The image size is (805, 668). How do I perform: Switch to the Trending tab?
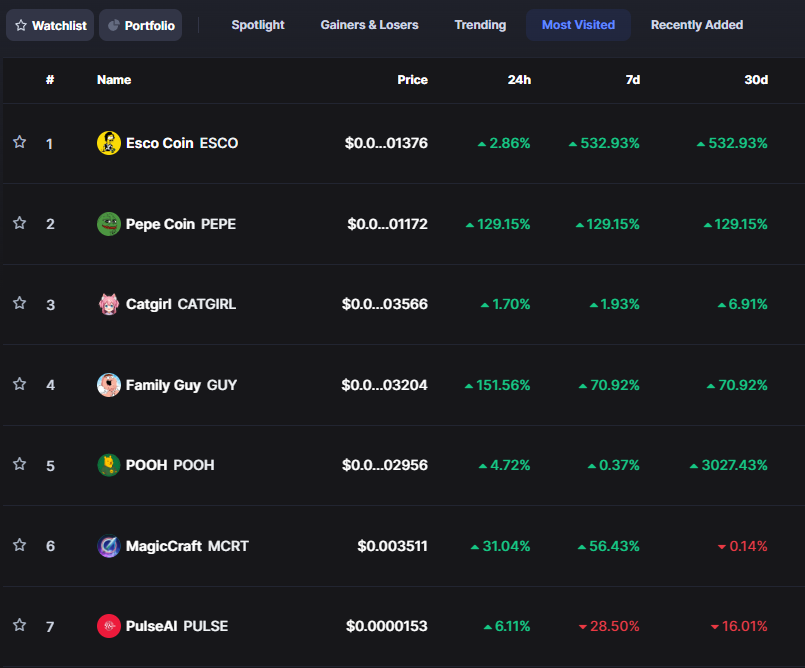480,25
